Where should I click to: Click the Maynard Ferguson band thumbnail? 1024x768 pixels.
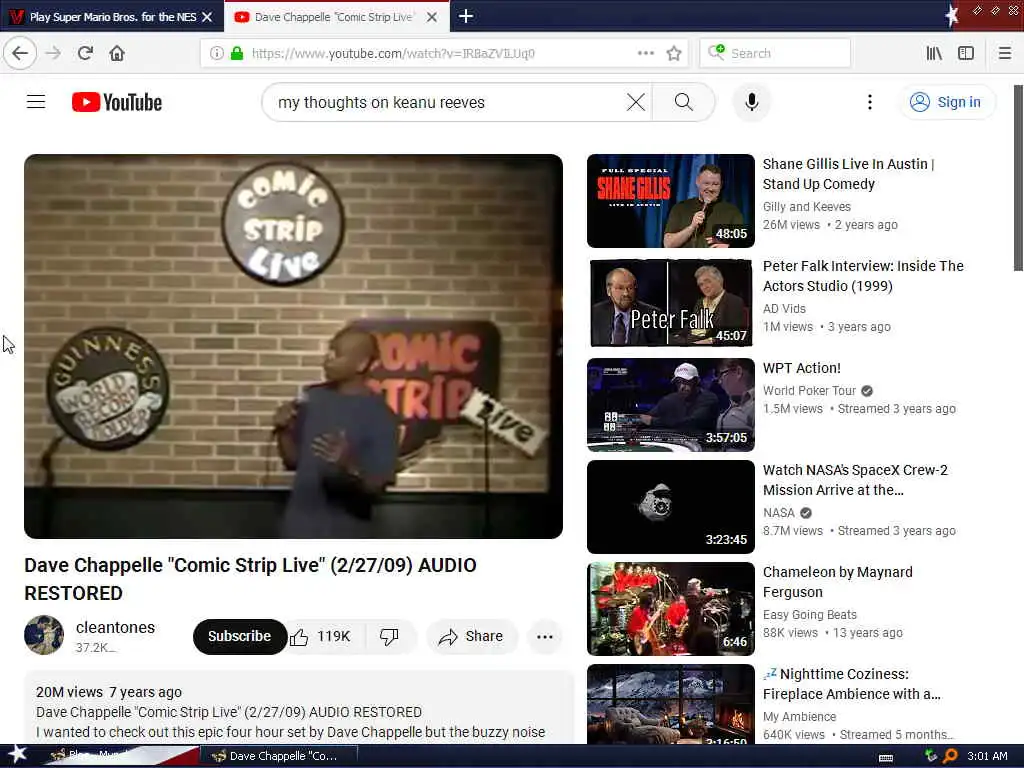click(671, 609)
